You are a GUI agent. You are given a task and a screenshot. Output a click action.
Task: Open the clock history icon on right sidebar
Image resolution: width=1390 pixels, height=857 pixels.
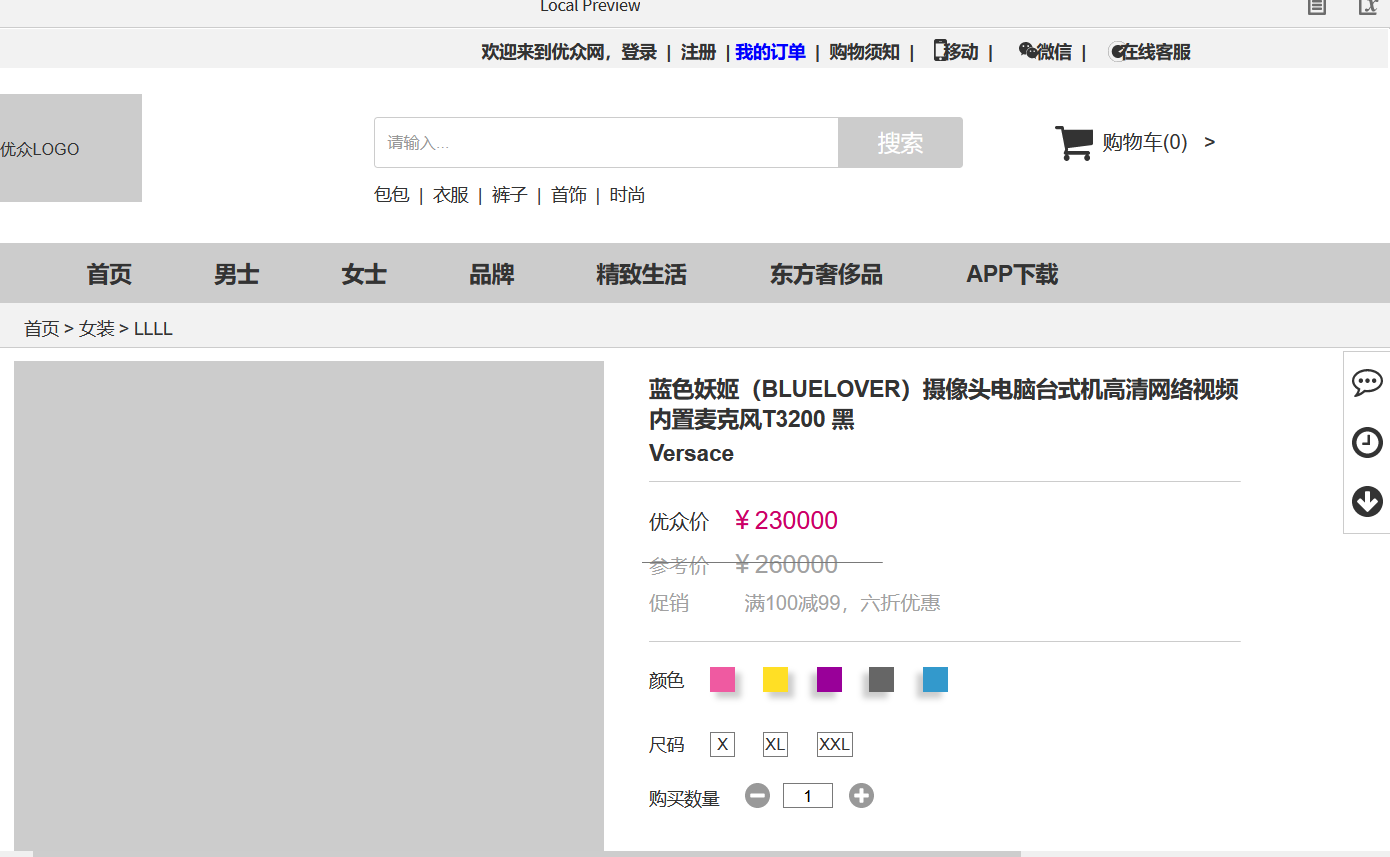click(x=1367, y=442)
